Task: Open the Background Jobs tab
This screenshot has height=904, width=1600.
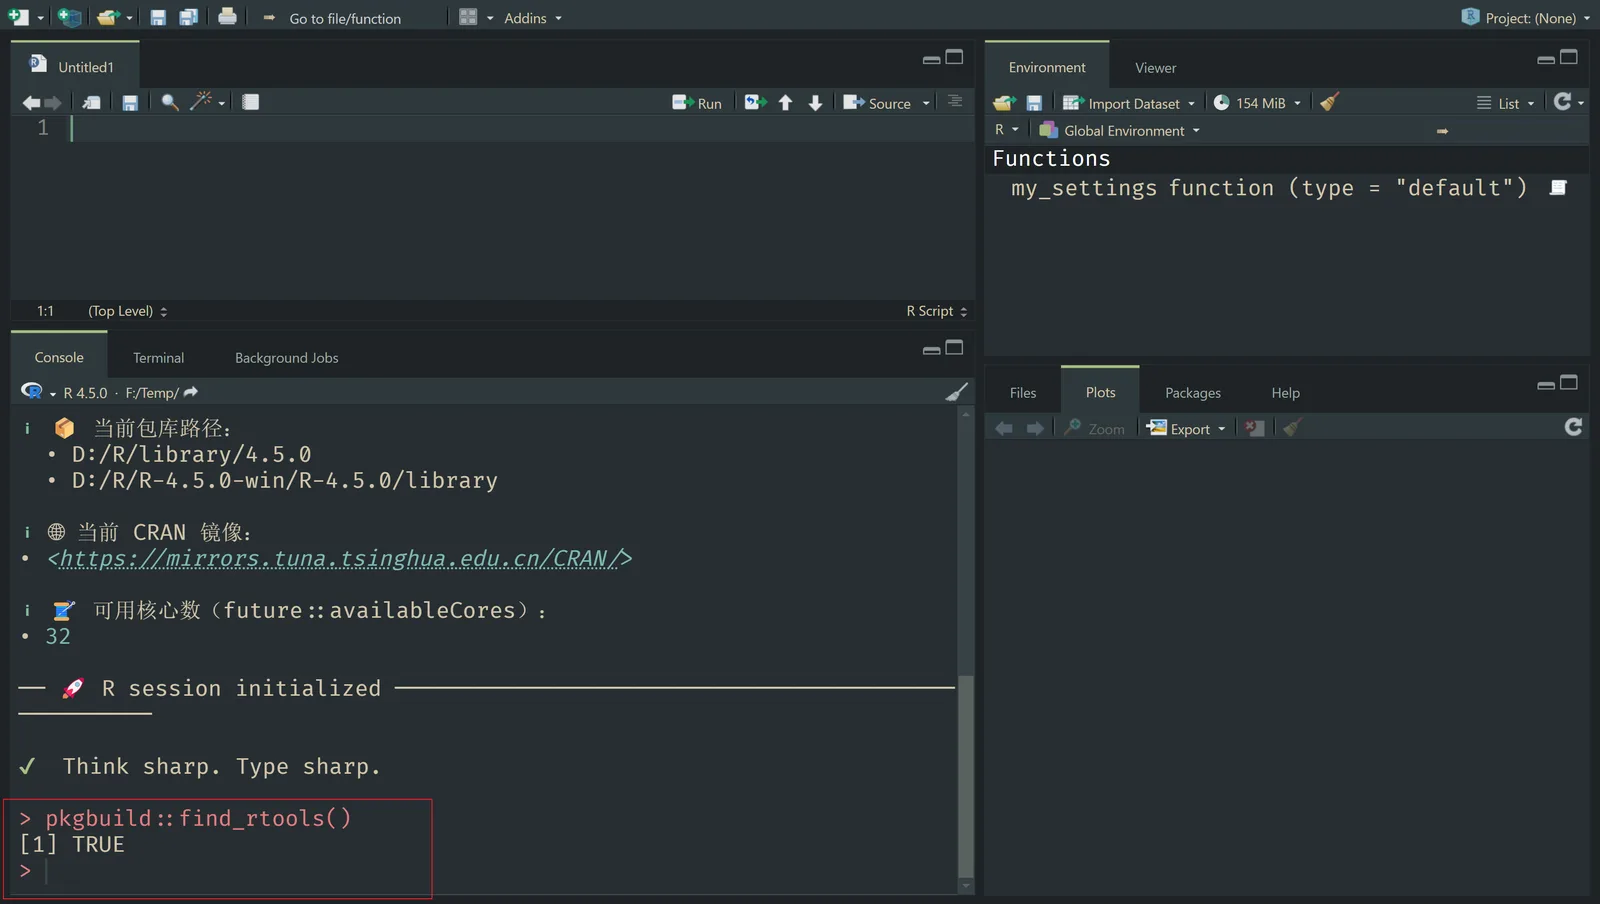Action: click(286, 358)
